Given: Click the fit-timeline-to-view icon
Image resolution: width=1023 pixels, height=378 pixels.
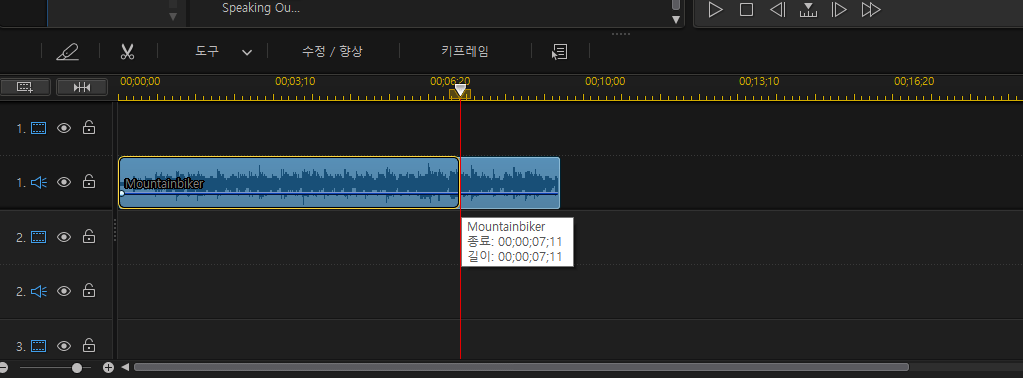Looking at the screenshot, I should 82,87.
